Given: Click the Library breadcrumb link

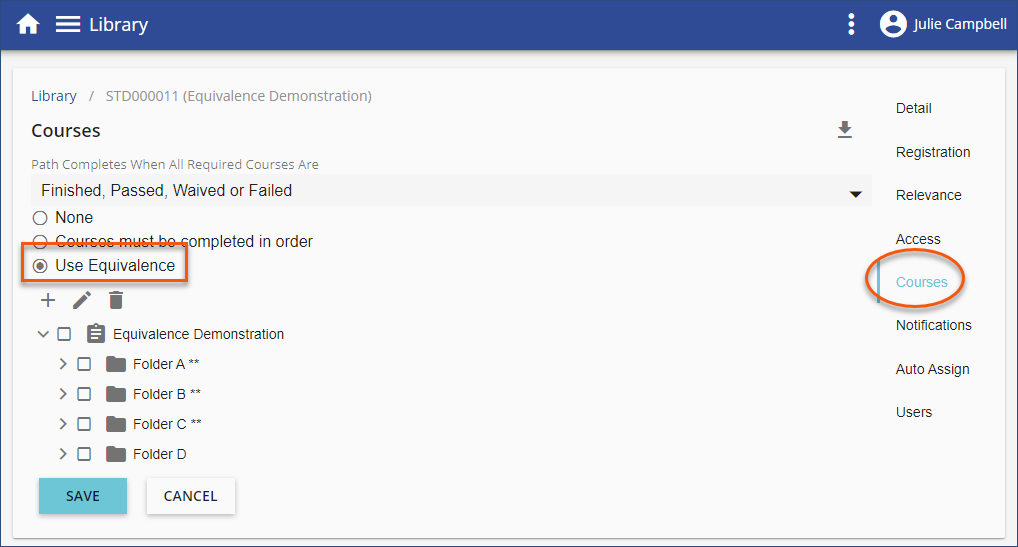Looking at the screenshot, I should (54, 96).
